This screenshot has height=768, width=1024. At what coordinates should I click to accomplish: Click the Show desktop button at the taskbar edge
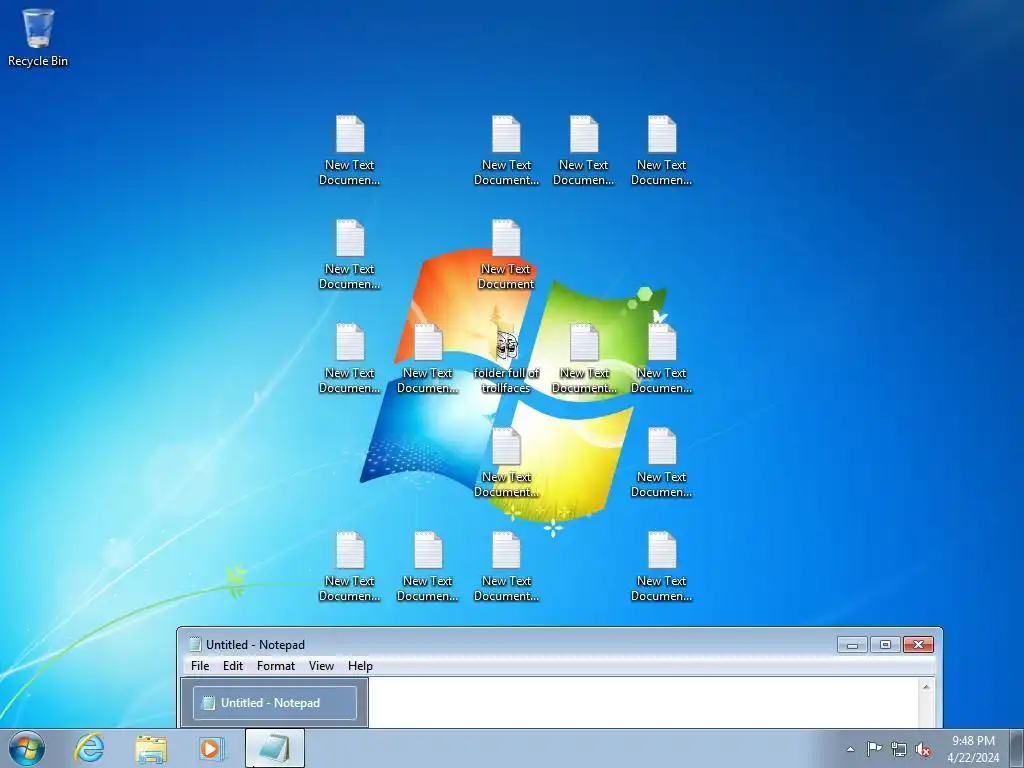click(1016, 748)
